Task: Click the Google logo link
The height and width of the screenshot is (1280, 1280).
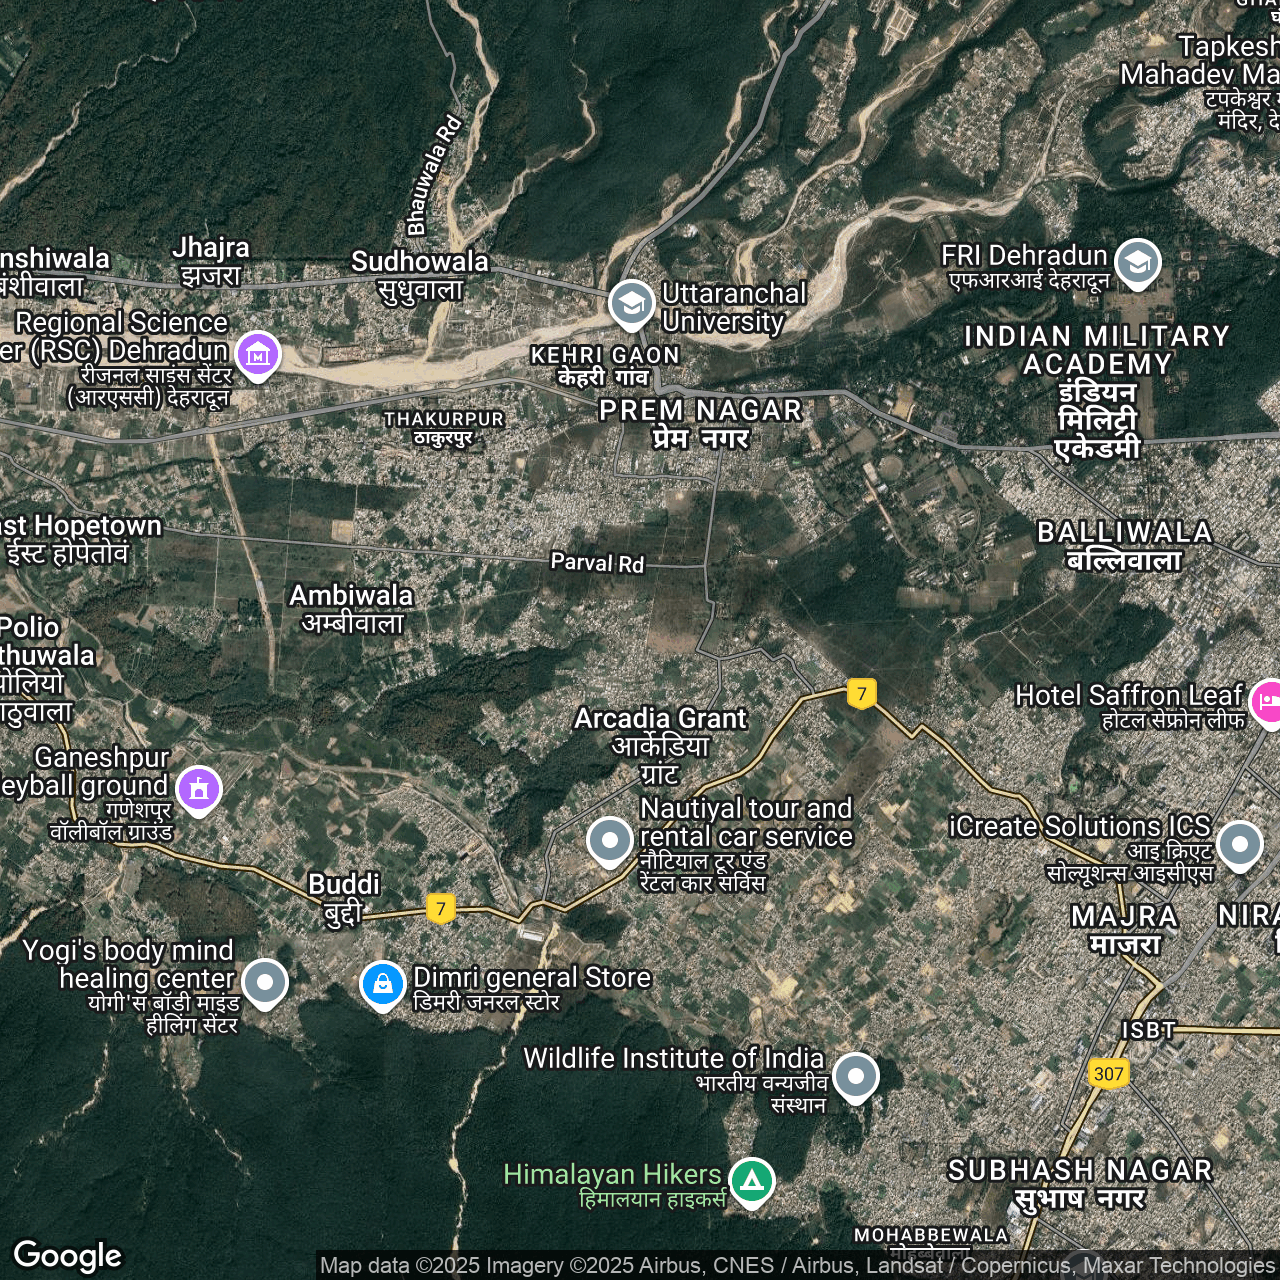Action: click(67, 1255)
